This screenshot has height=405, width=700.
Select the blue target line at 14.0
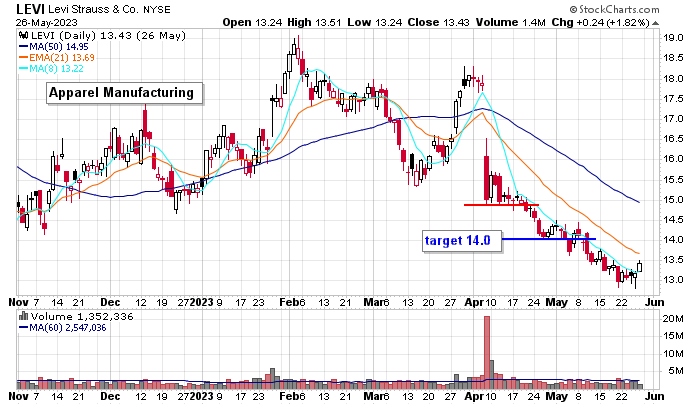point(548,239)
